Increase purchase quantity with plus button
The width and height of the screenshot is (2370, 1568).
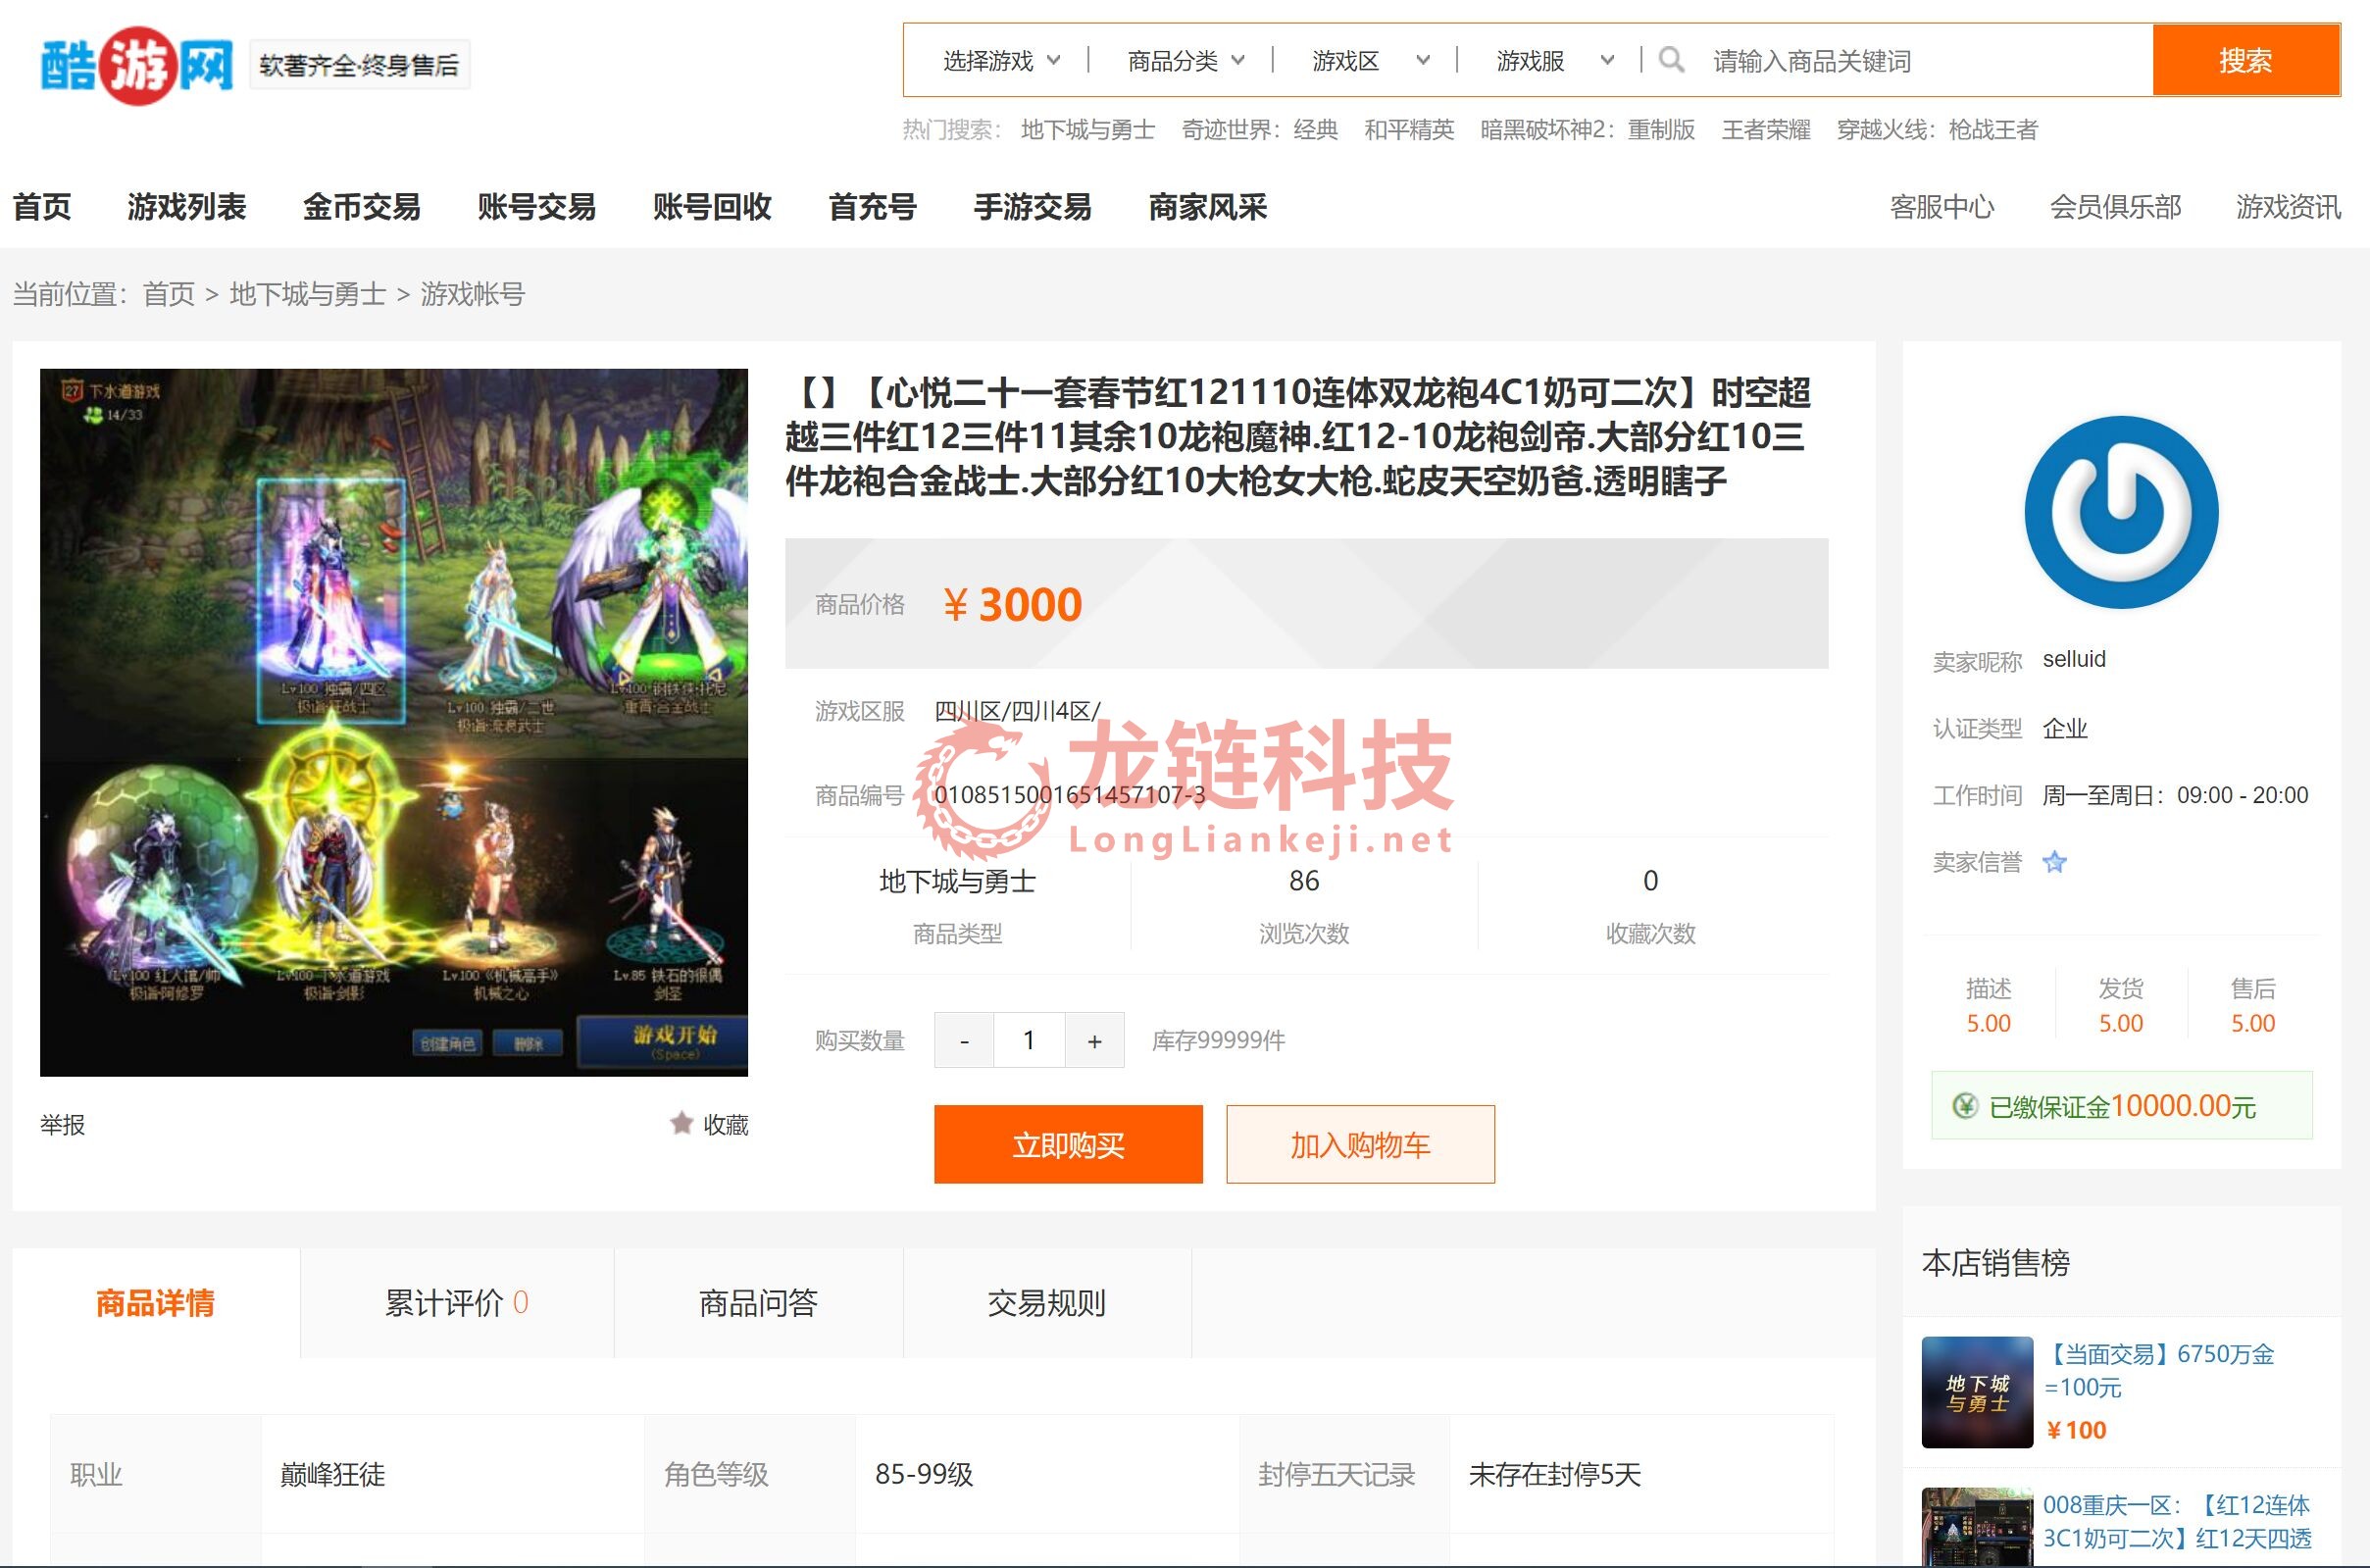point(1095,1040)
